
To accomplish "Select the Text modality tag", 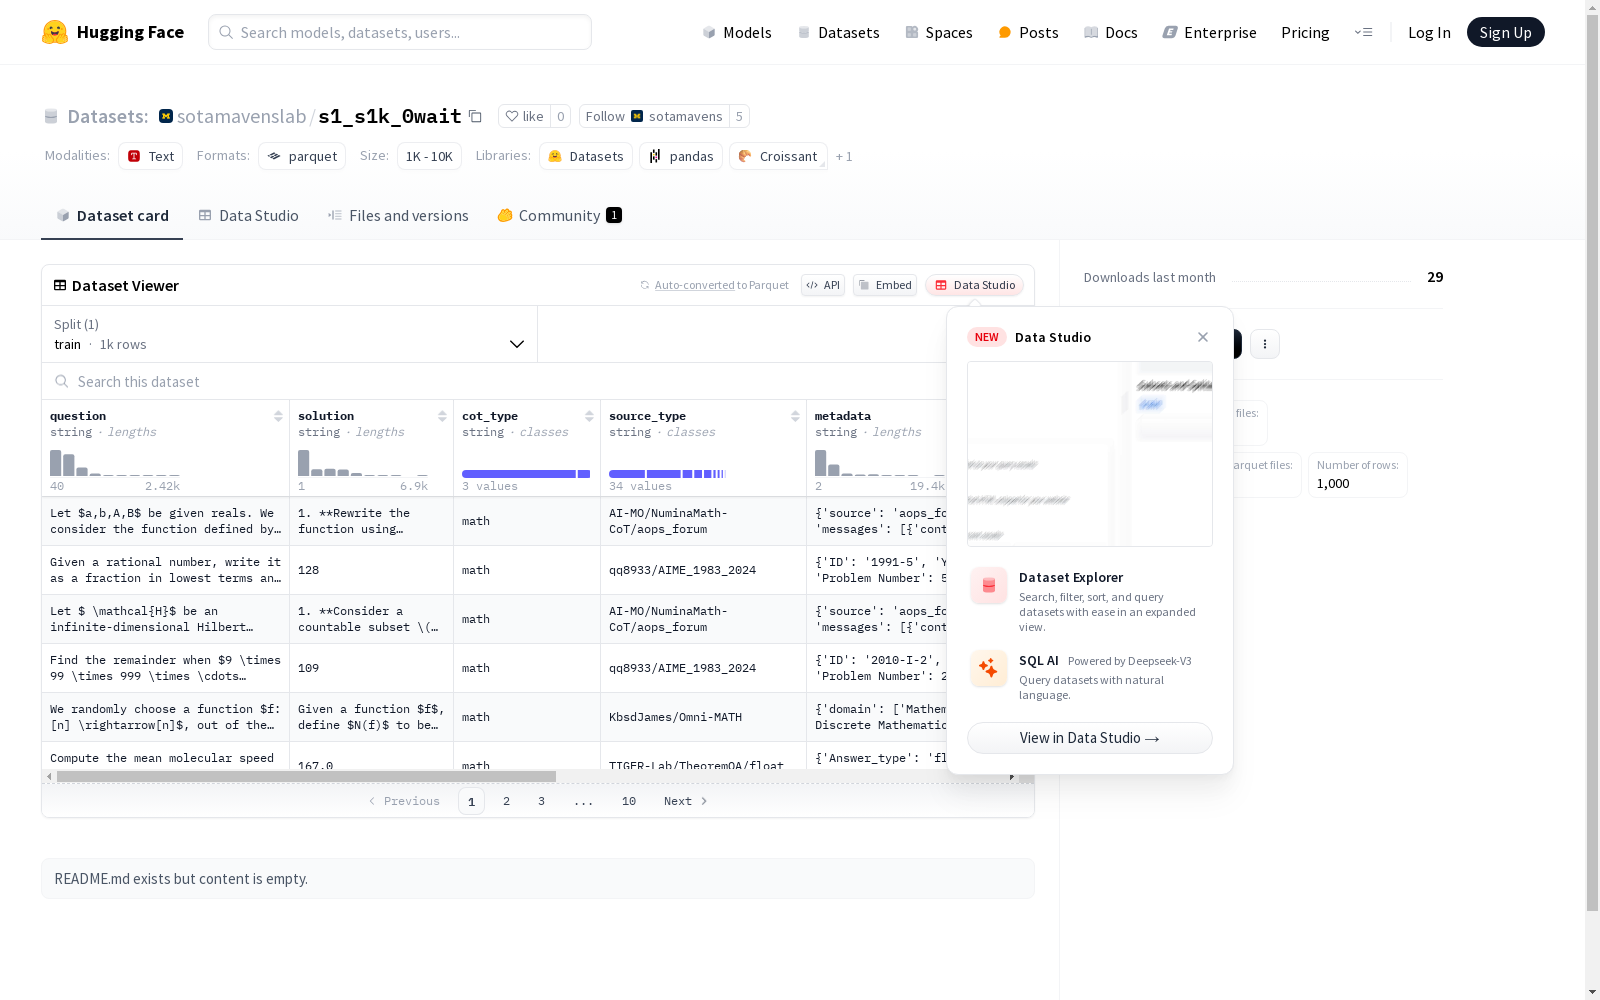I will (151, 156).
